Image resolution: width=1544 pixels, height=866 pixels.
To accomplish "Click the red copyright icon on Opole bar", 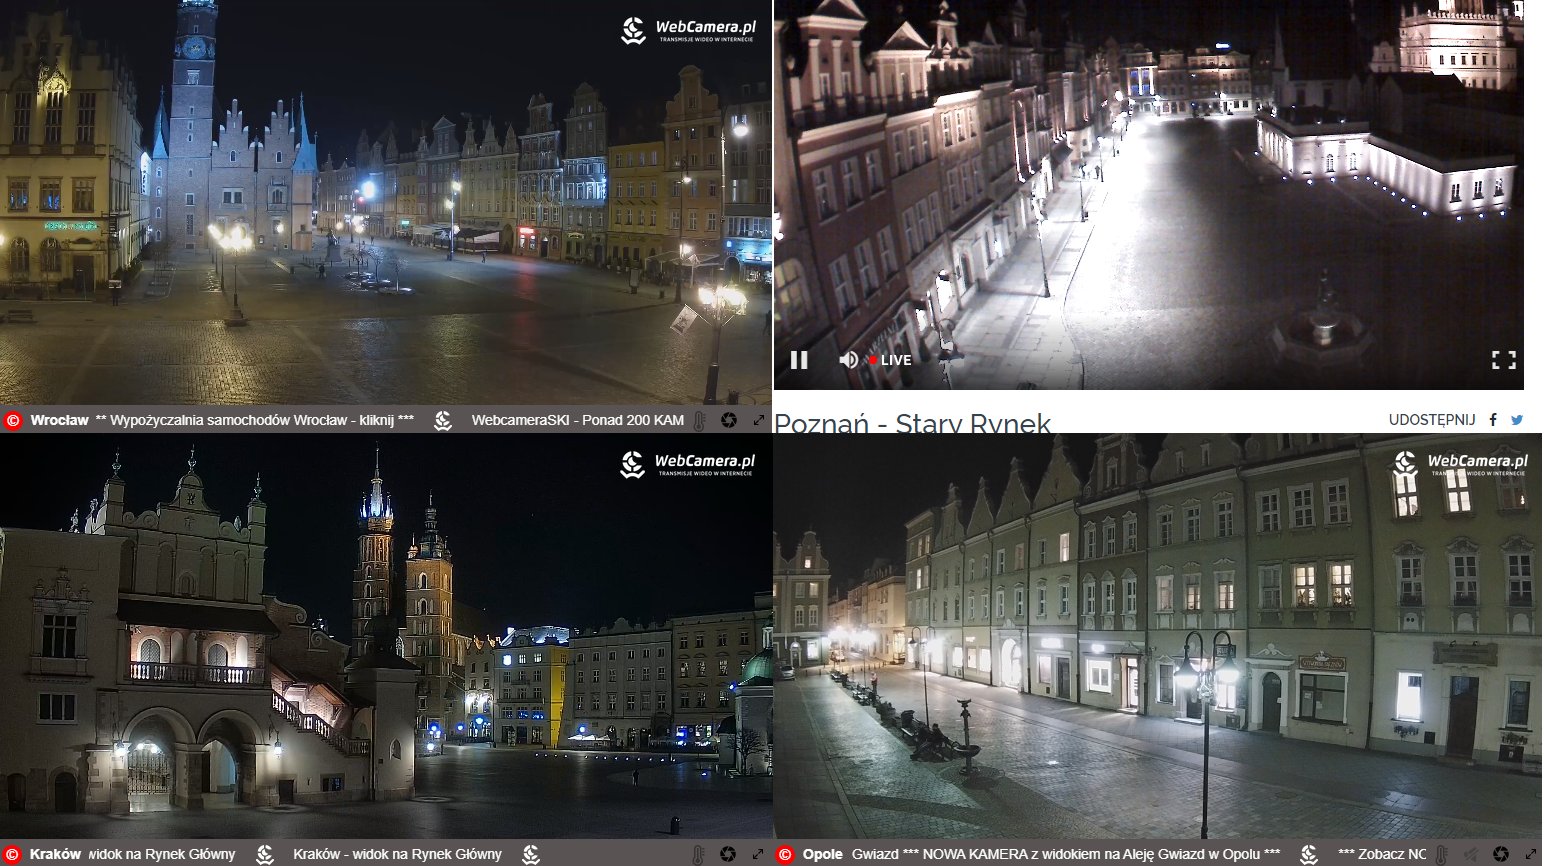I will click(x=785, y=855).
